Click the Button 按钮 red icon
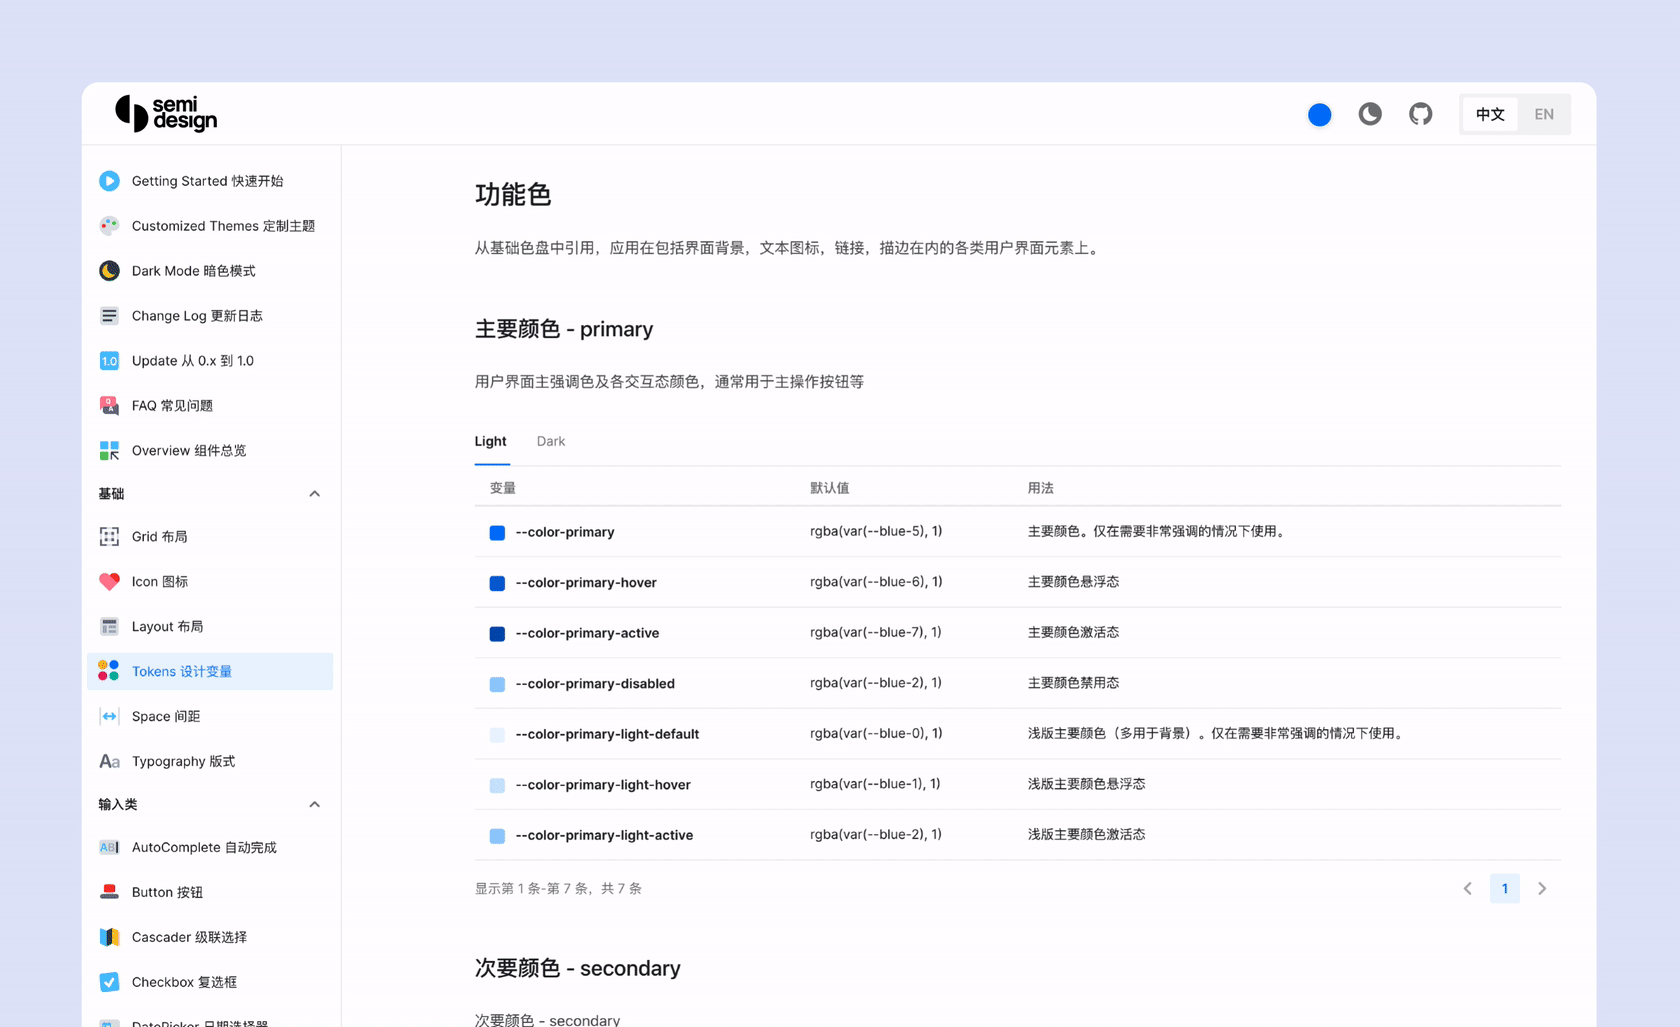 pyautogui.click(x=109, y=893)
